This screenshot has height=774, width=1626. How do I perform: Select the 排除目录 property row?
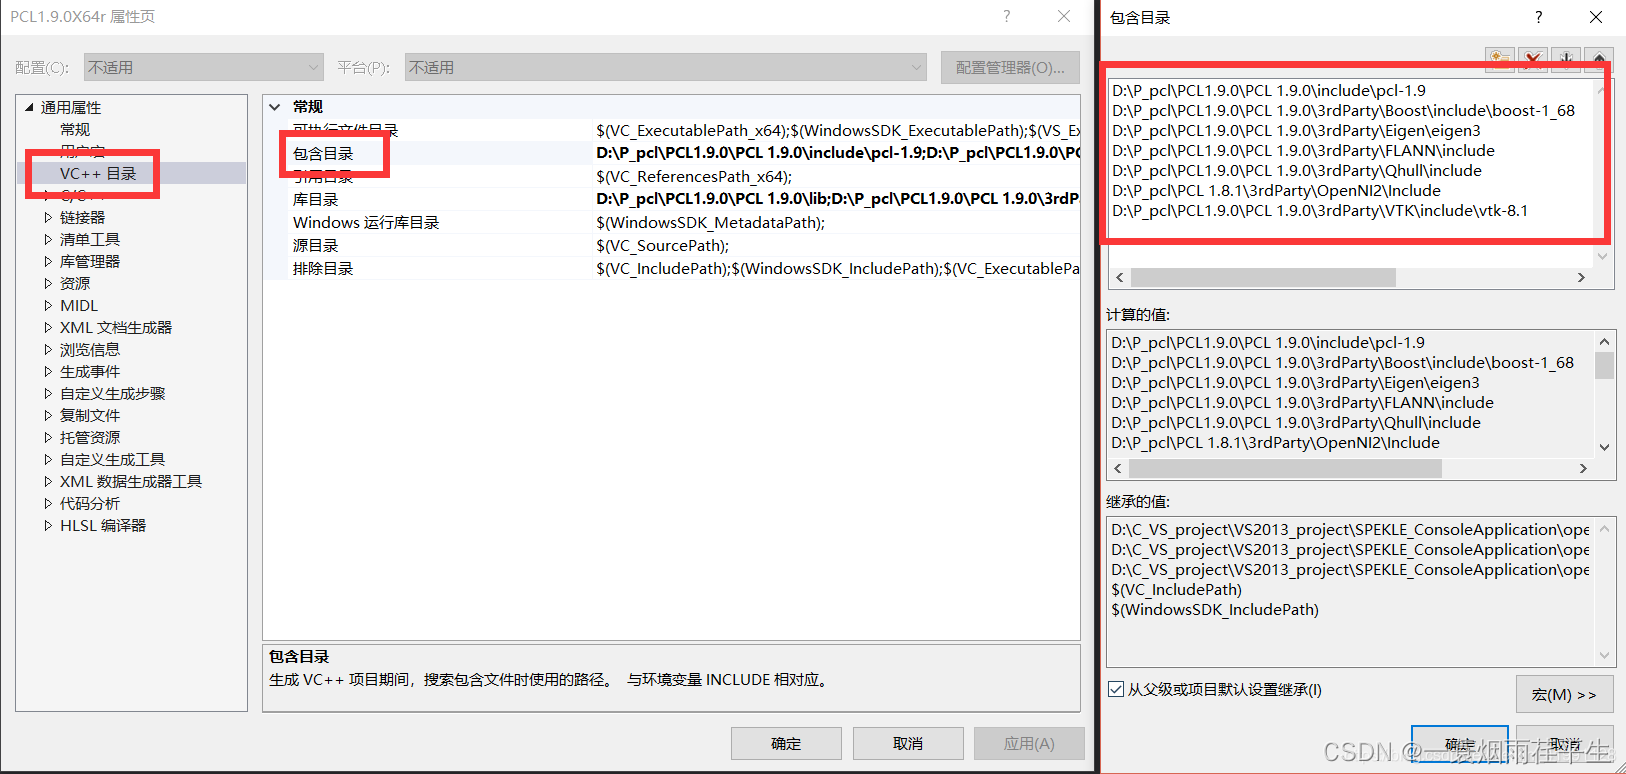tap(672, 268)
